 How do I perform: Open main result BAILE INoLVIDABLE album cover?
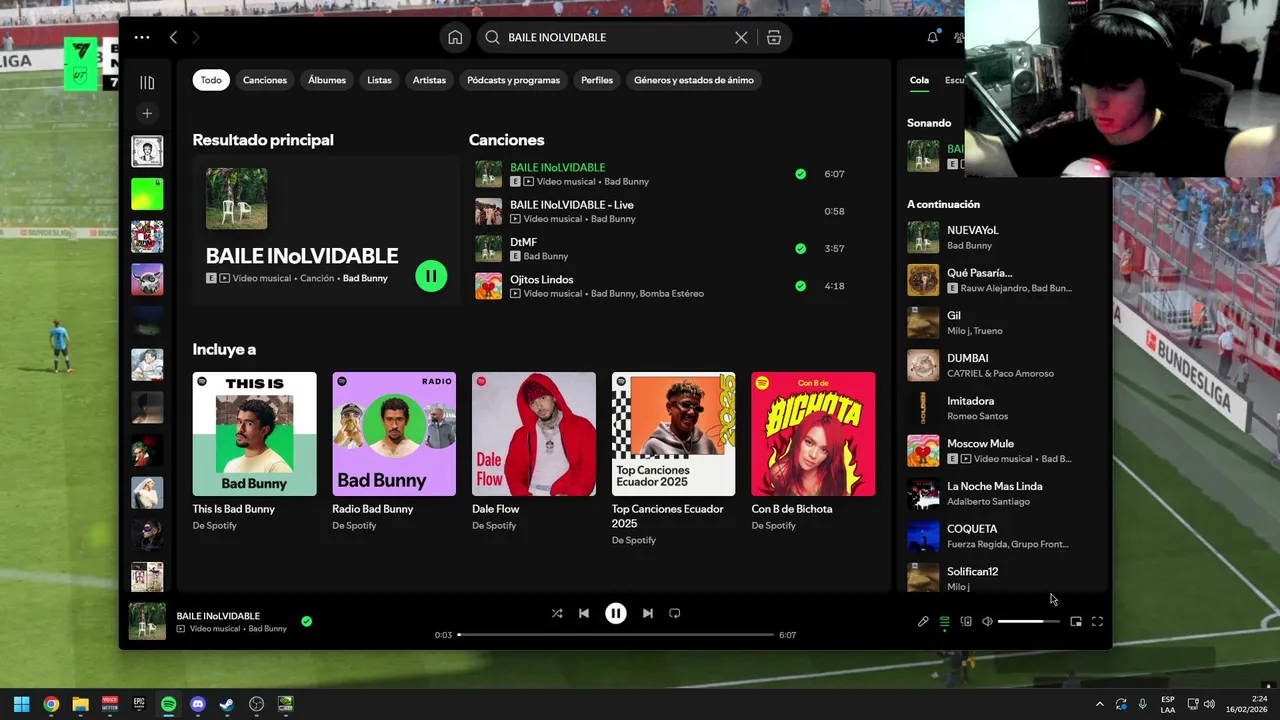236,198
